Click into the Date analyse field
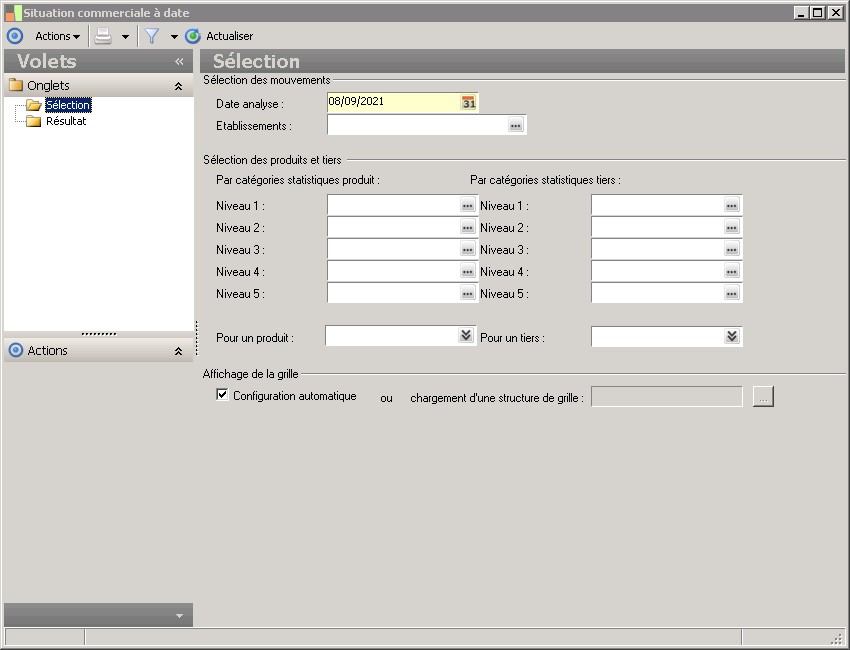Viewport: 850px width, 650px height. (x=392, y=102)
